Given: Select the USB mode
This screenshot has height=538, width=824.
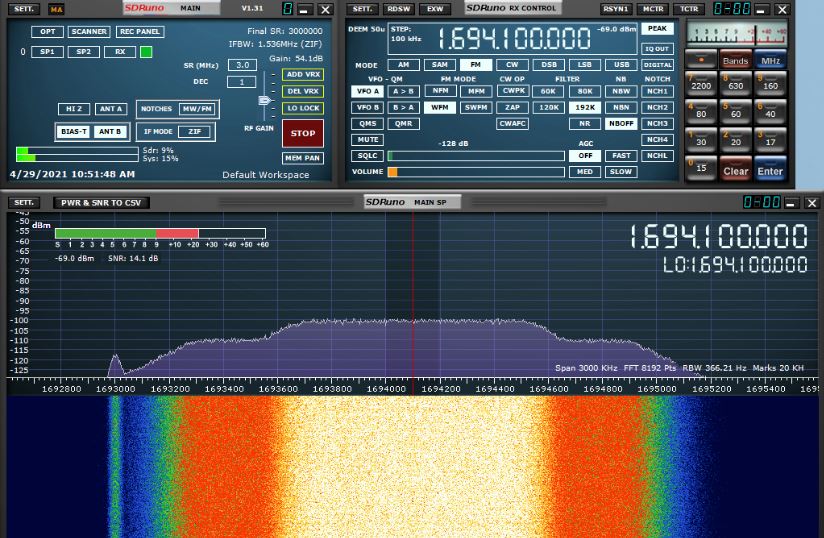Looking at the screenshot, I should [x=621, y=65].
